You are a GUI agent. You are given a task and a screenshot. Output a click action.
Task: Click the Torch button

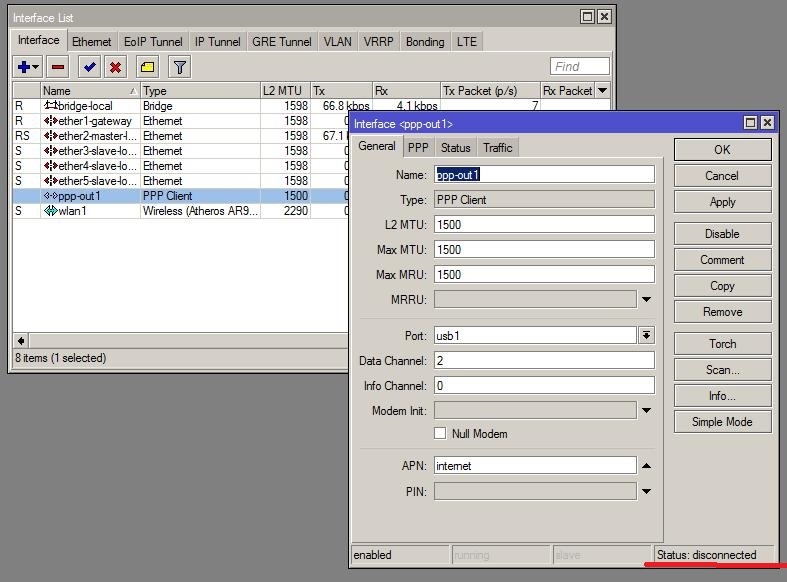(x=722, y=344)
